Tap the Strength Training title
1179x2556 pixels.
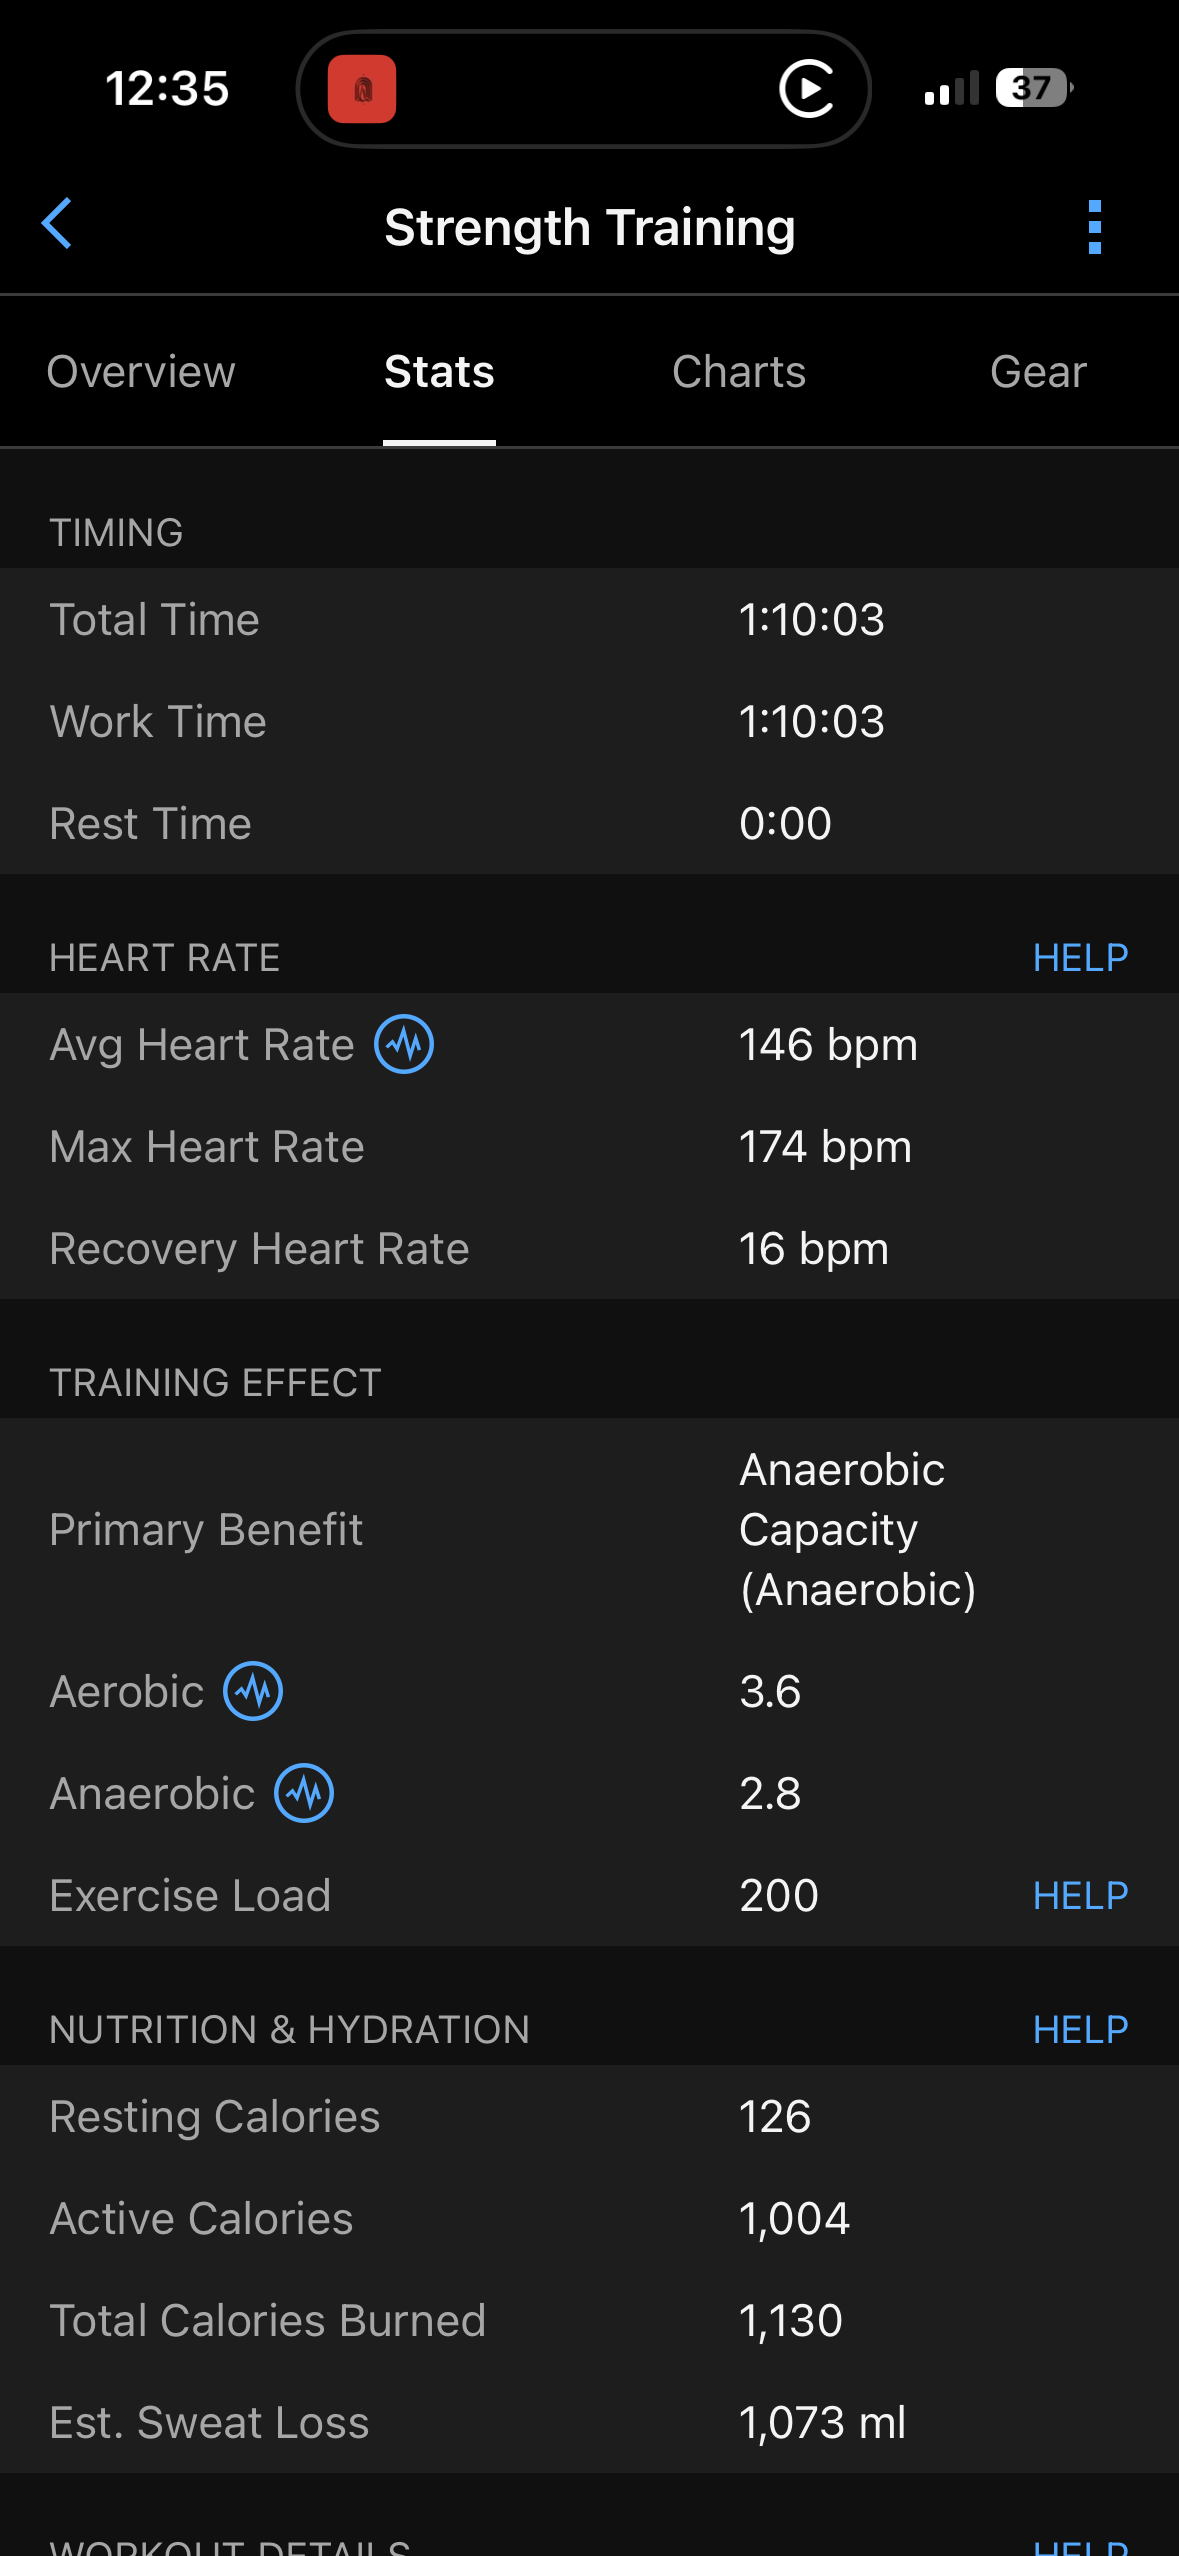590,227
